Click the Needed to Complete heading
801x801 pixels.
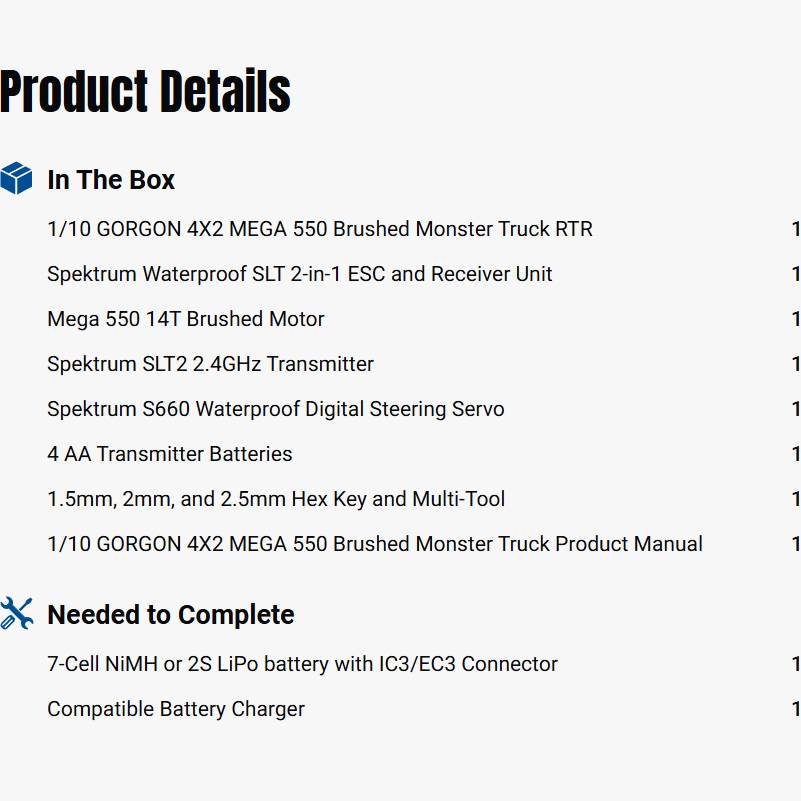171,615
